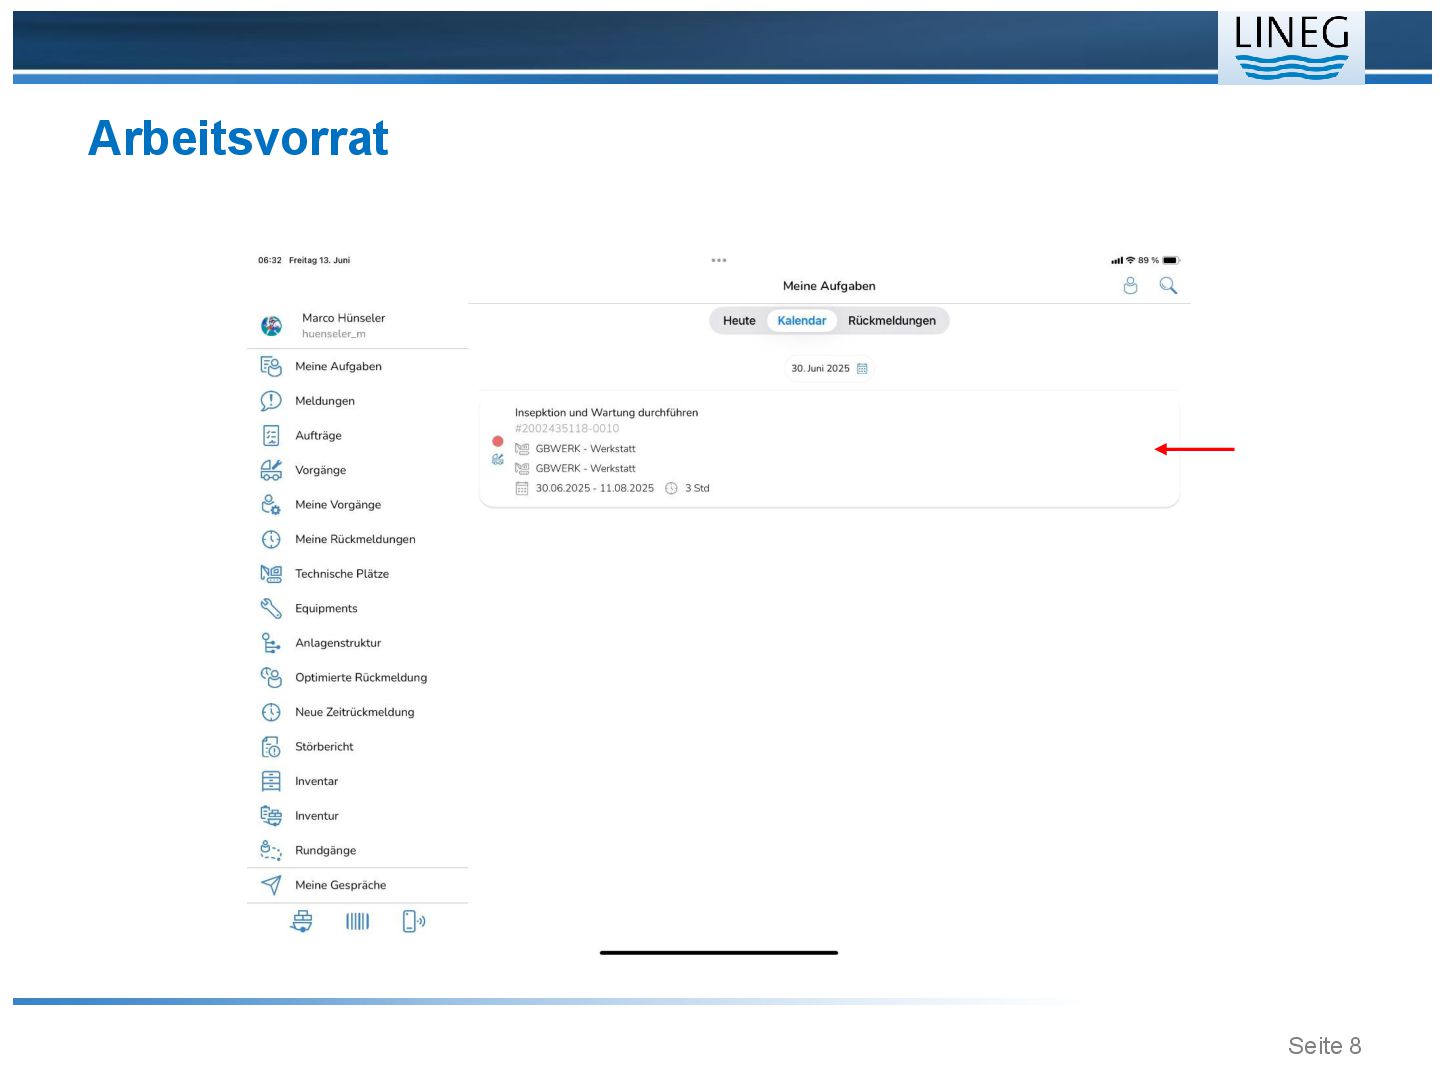Click the phone NFC icon at sidebar bottom
The image size is (1440, 1080).
[414, 922]
